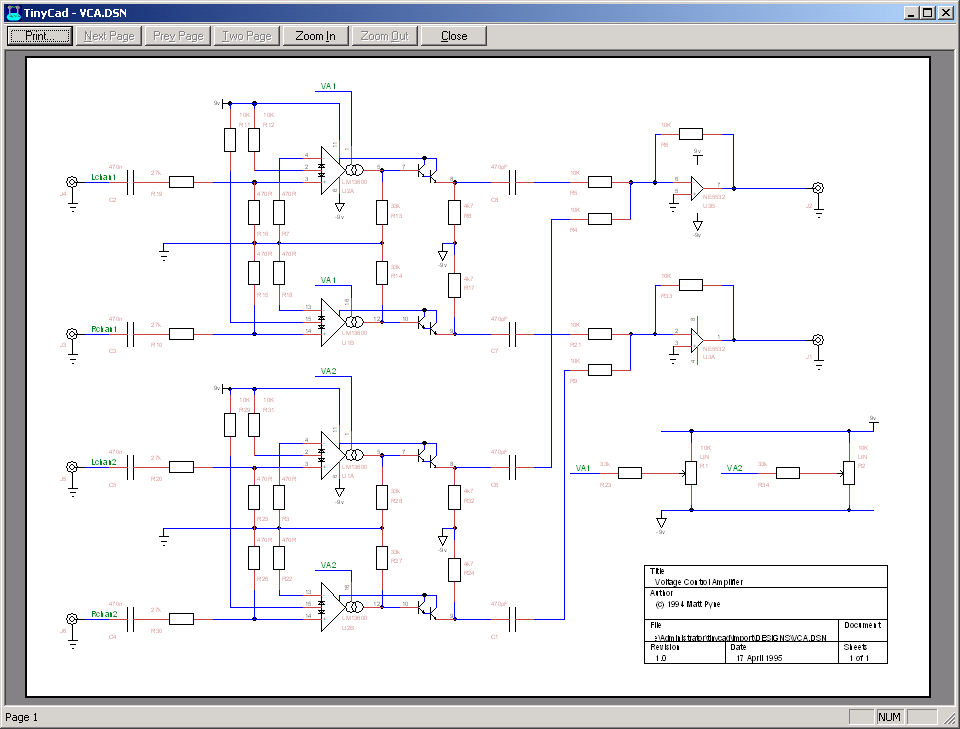Viewport: 960px width, 729px height.
Task: Click the U2B LM13600 op-amp symbol
Action: coord(332,607)
